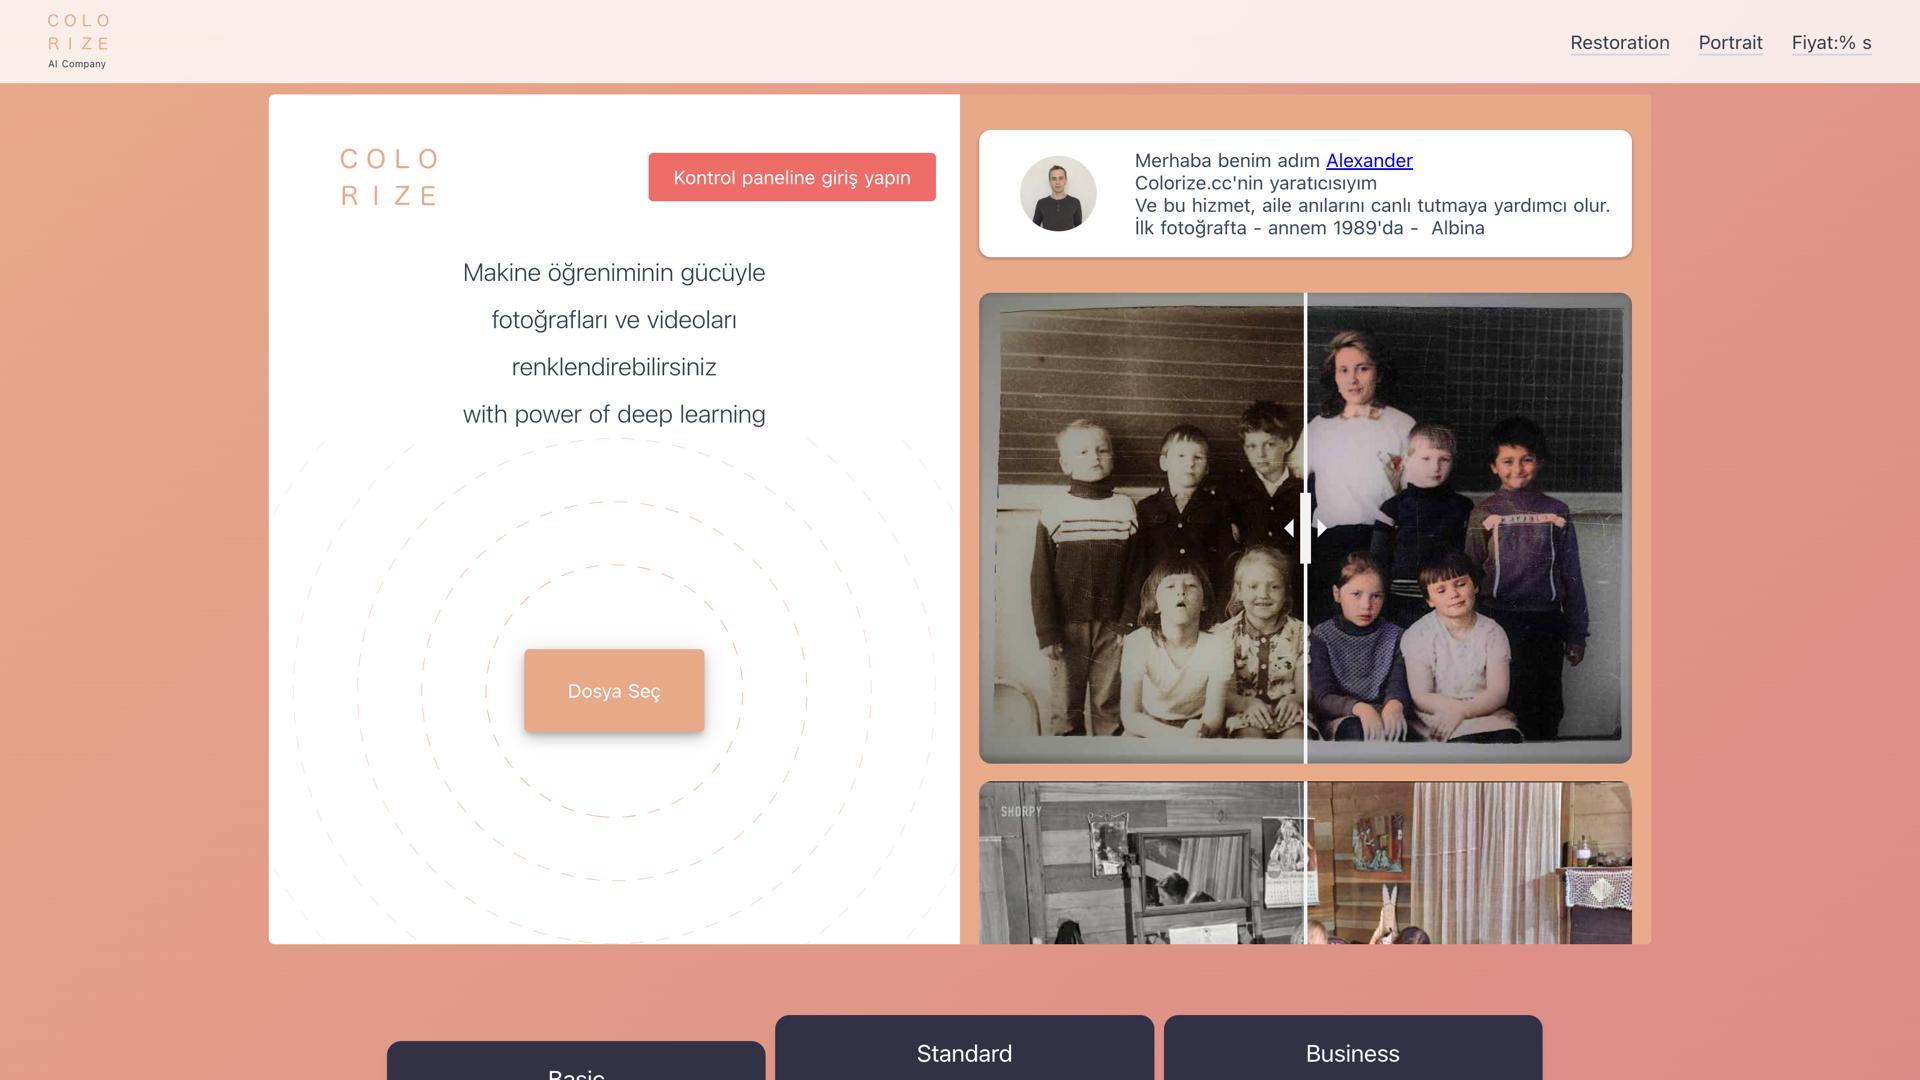Click the Colorize logo in the header
Screen dimensions: 1920x1080
tap(78, 41)
